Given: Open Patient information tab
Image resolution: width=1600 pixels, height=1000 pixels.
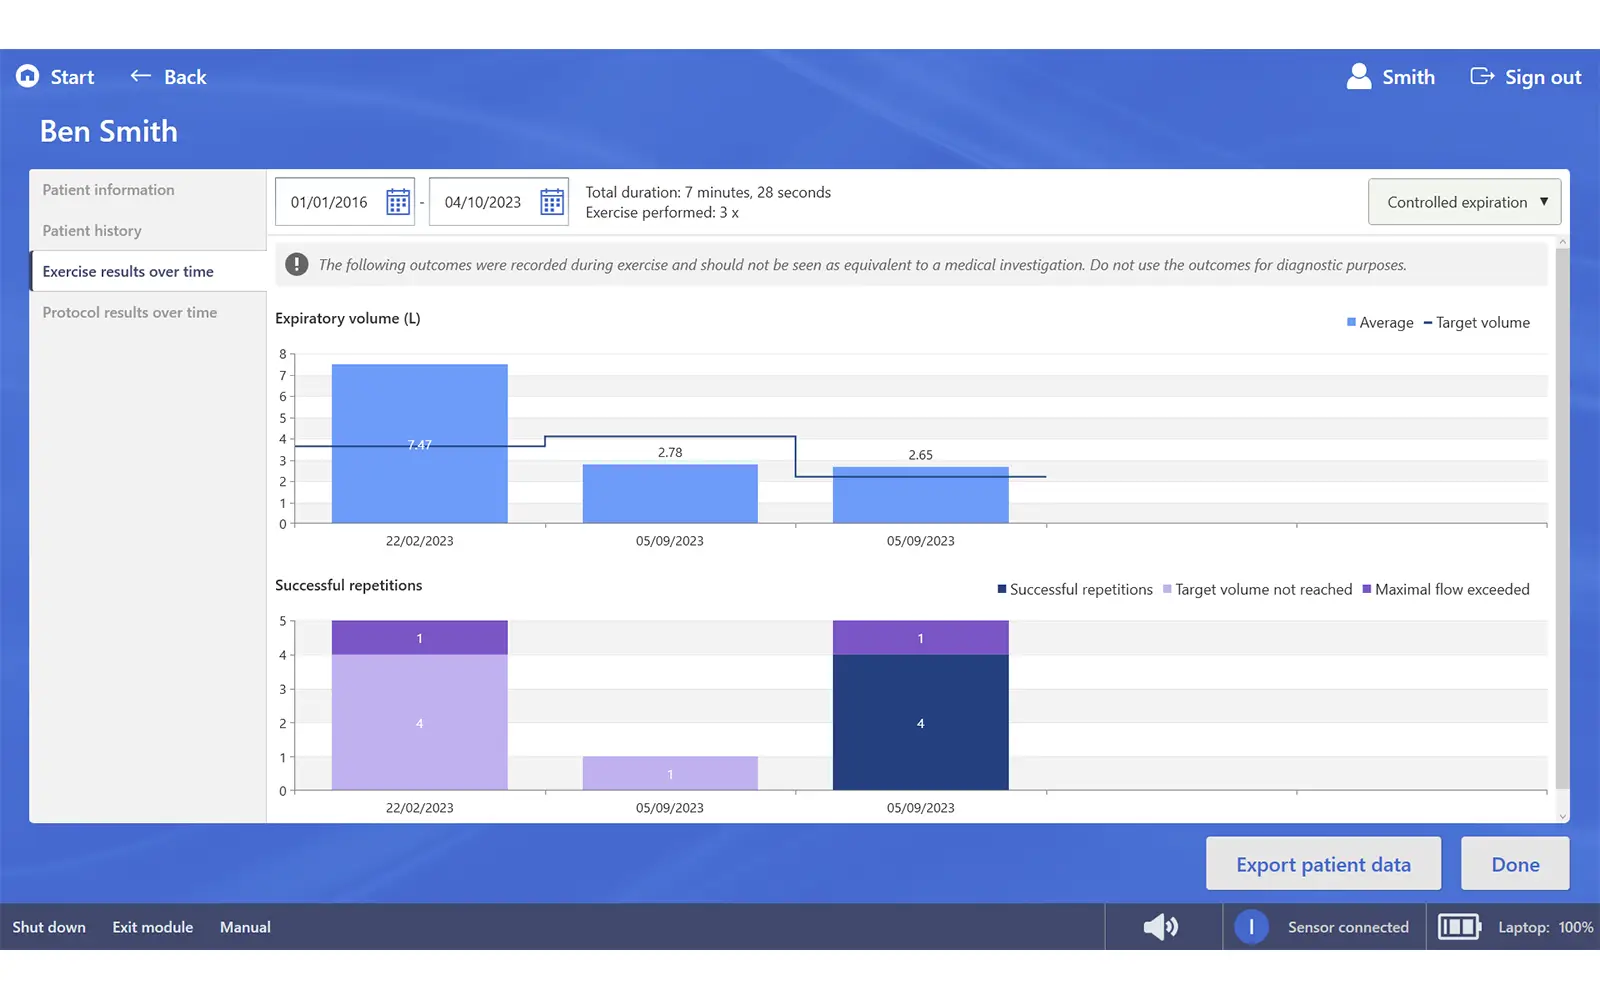Looking at the screenshot, I should point(148,190).
